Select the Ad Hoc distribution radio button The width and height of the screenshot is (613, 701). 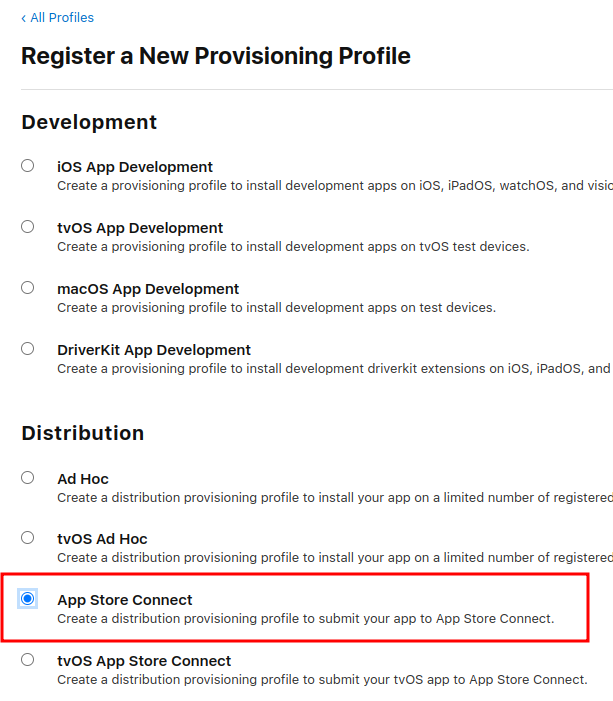pos(28,478)
